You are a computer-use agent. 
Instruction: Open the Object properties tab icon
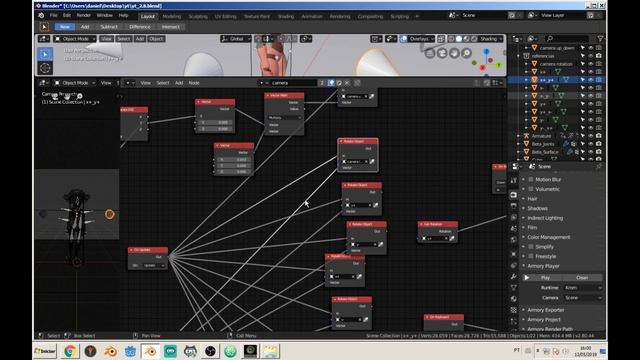(513, 254)
